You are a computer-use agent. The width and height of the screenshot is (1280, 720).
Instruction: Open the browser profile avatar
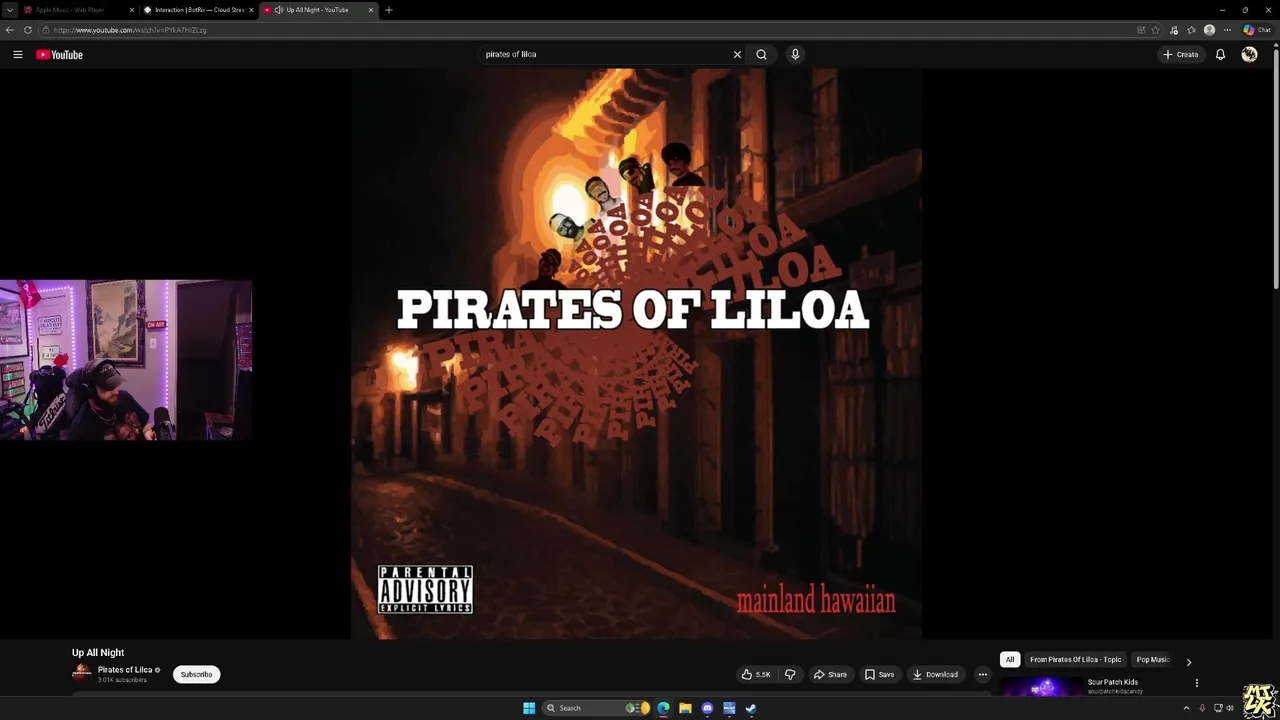[1209, 30]
